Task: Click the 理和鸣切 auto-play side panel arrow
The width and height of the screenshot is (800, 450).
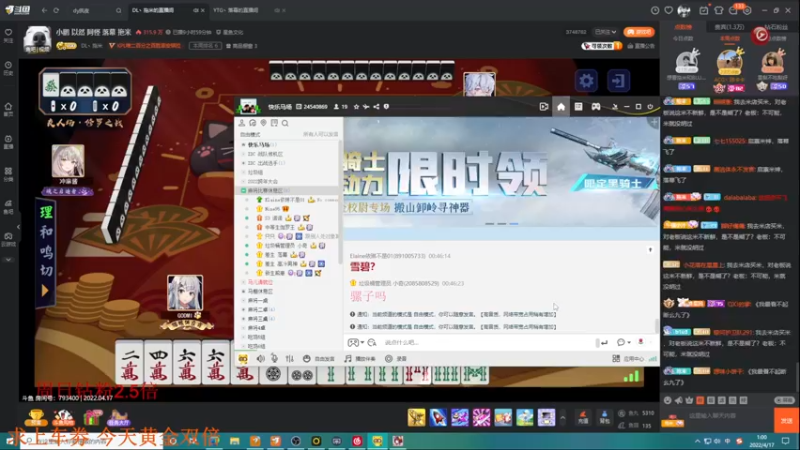Action: [45, 291]
